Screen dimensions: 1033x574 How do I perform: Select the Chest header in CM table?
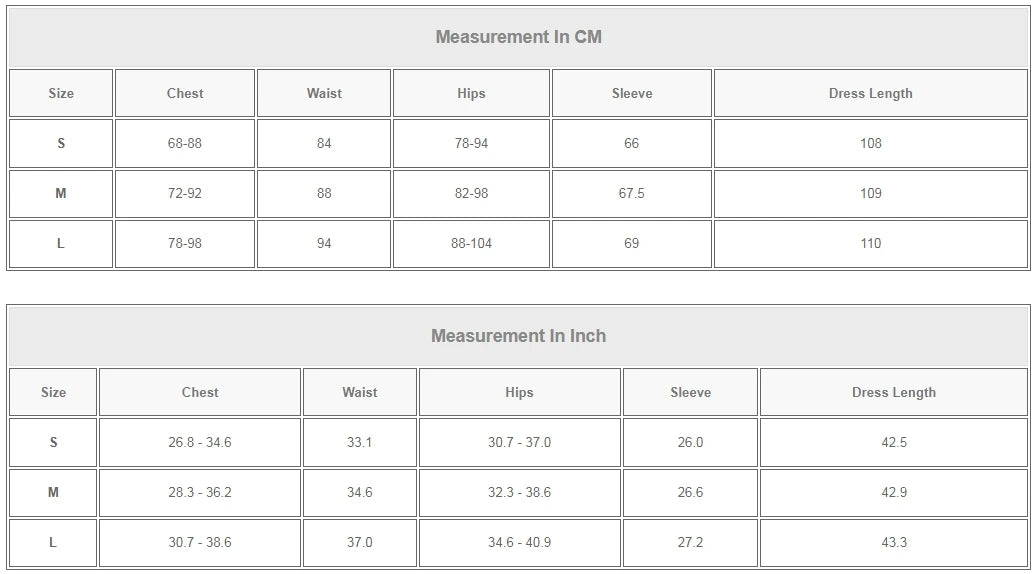[185, 94]
